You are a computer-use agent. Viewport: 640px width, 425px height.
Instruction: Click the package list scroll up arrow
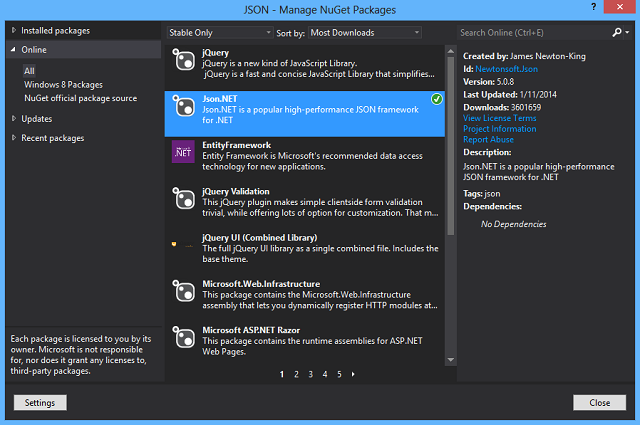451,51
